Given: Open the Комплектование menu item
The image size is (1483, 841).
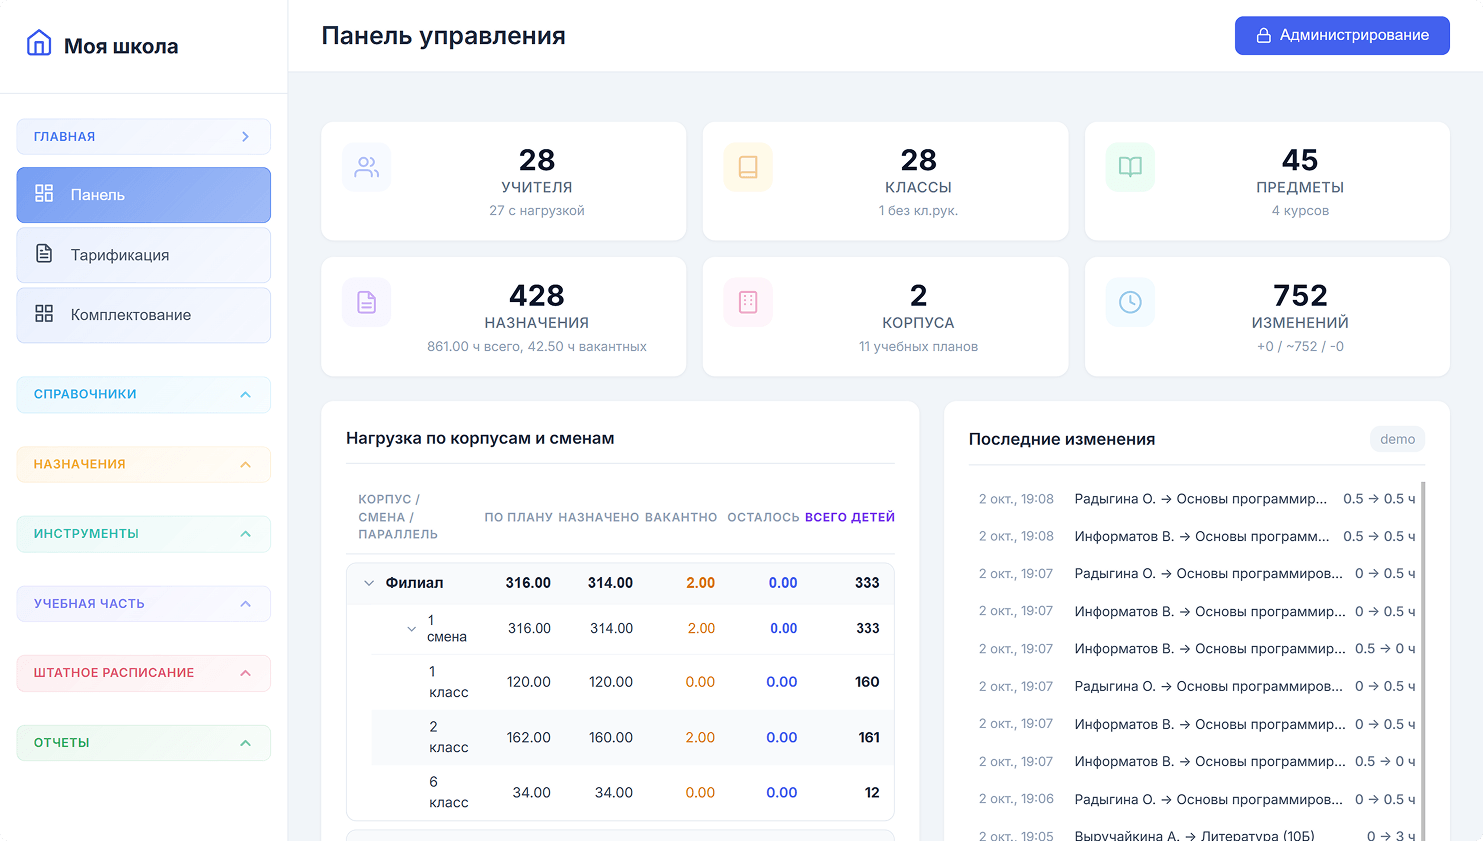Looking at the screenshot, I should pos(144,315).
